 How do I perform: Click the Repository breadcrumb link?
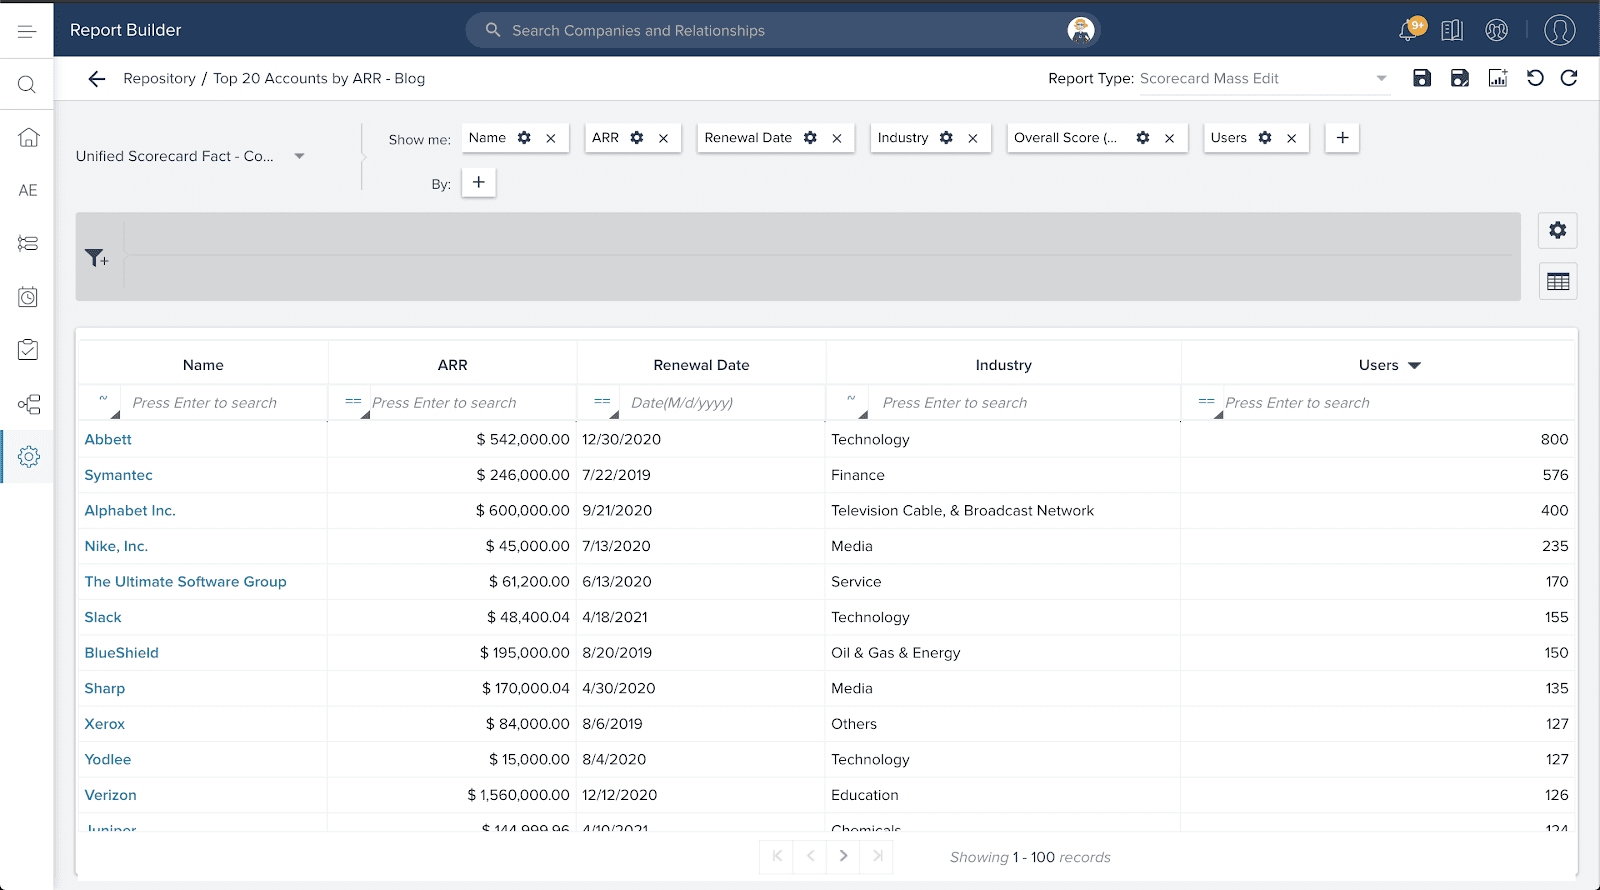tap(159, 79)
